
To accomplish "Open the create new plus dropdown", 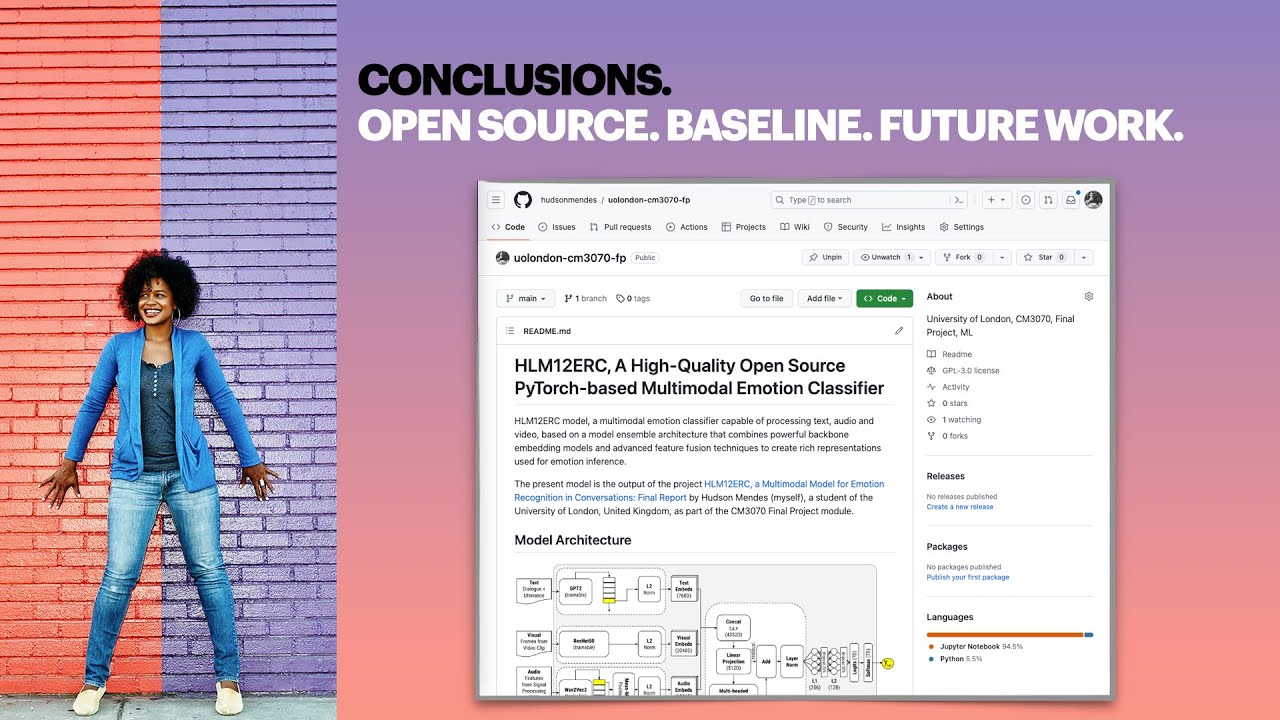I will pyautogui.click(x=997, y=200).
